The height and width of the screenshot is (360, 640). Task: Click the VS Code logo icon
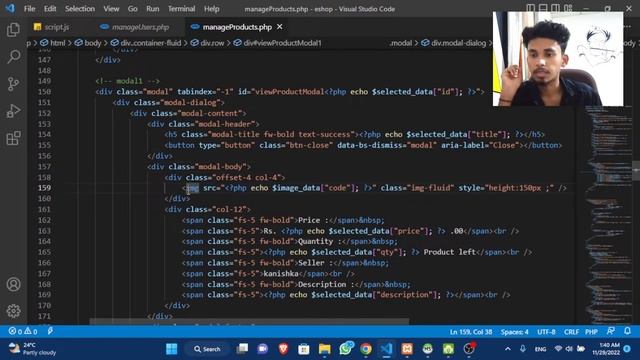(x=10, y=9)
